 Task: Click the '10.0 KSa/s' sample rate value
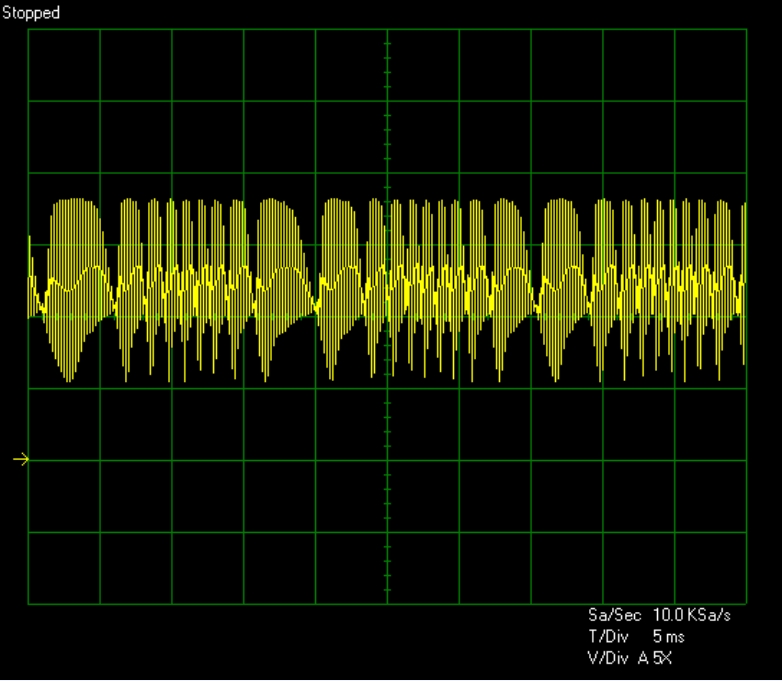click(x=692, y=615)
